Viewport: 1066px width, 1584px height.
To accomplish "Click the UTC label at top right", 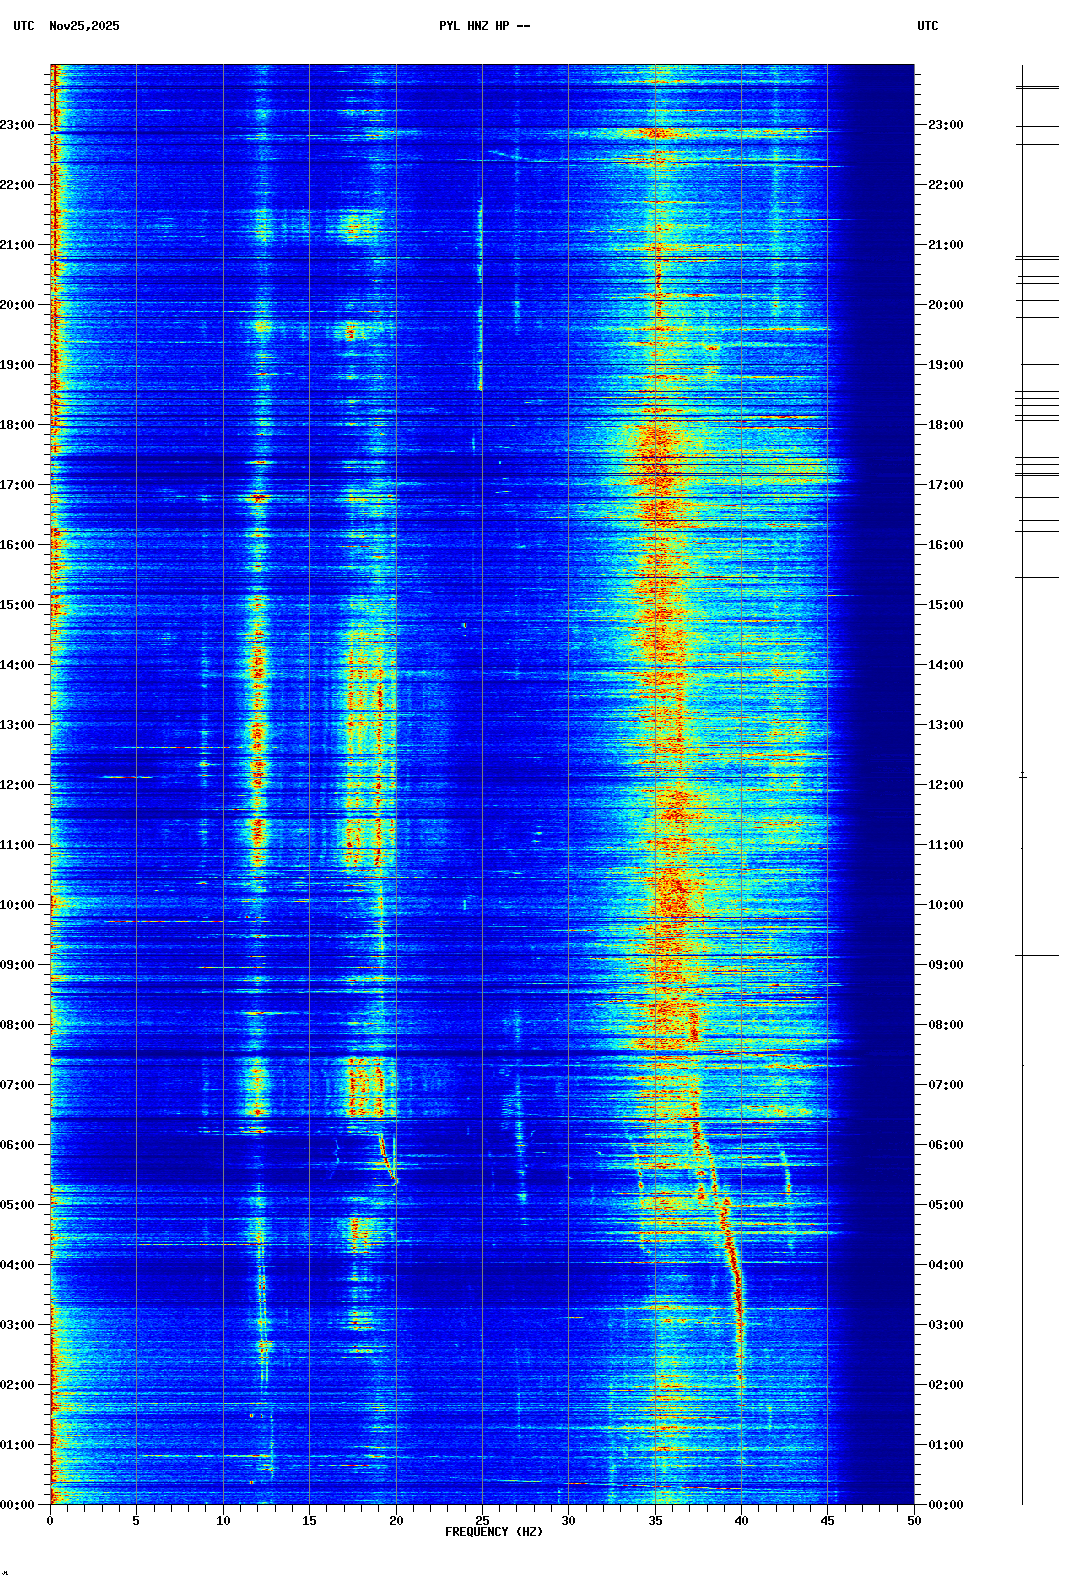I will pyautogui.click(x=927, y=26).
